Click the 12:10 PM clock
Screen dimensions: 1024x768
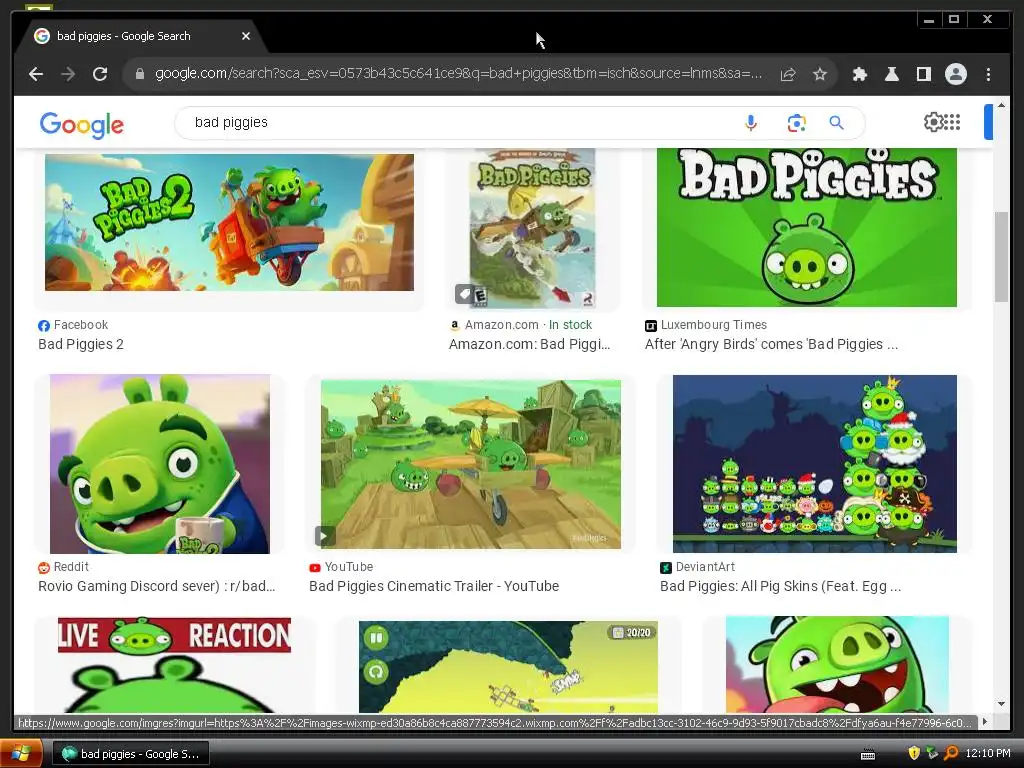click(x=987, y=754)
